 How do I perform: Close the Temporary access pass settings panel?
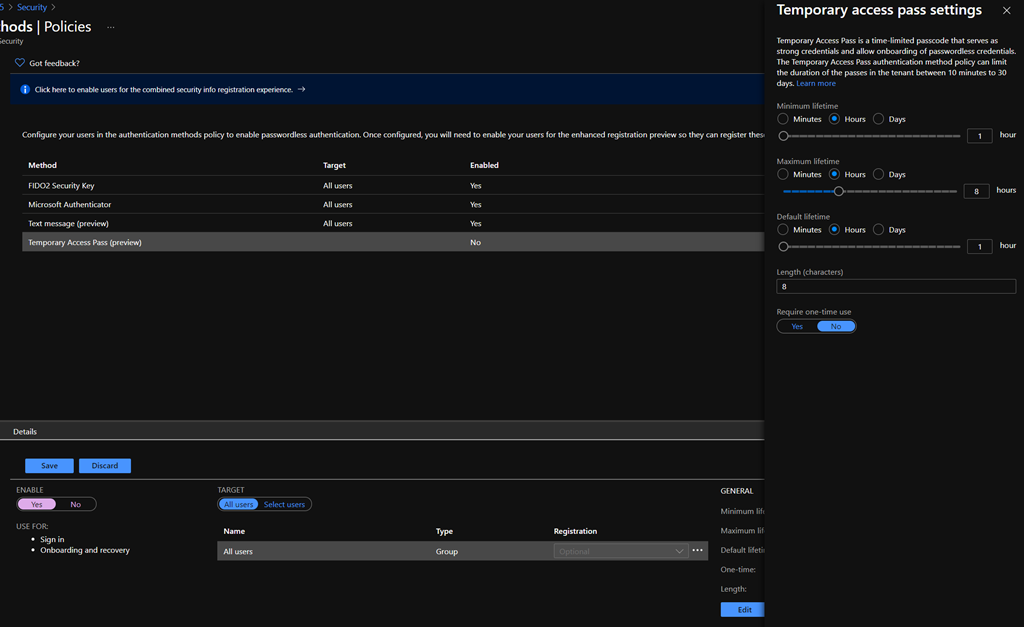1006,10
